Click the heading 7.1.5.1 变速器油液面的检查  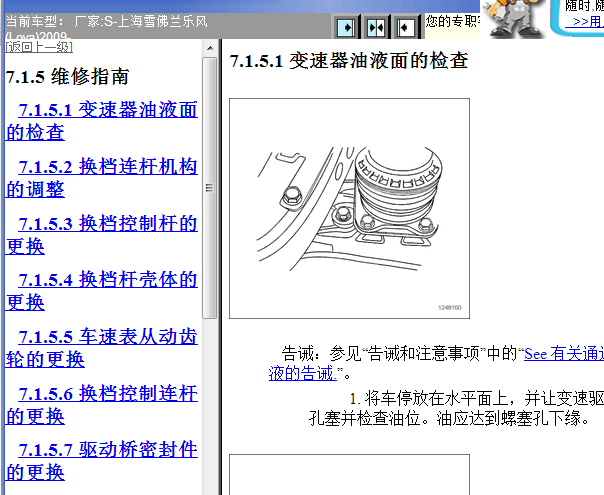click(349, 61)
